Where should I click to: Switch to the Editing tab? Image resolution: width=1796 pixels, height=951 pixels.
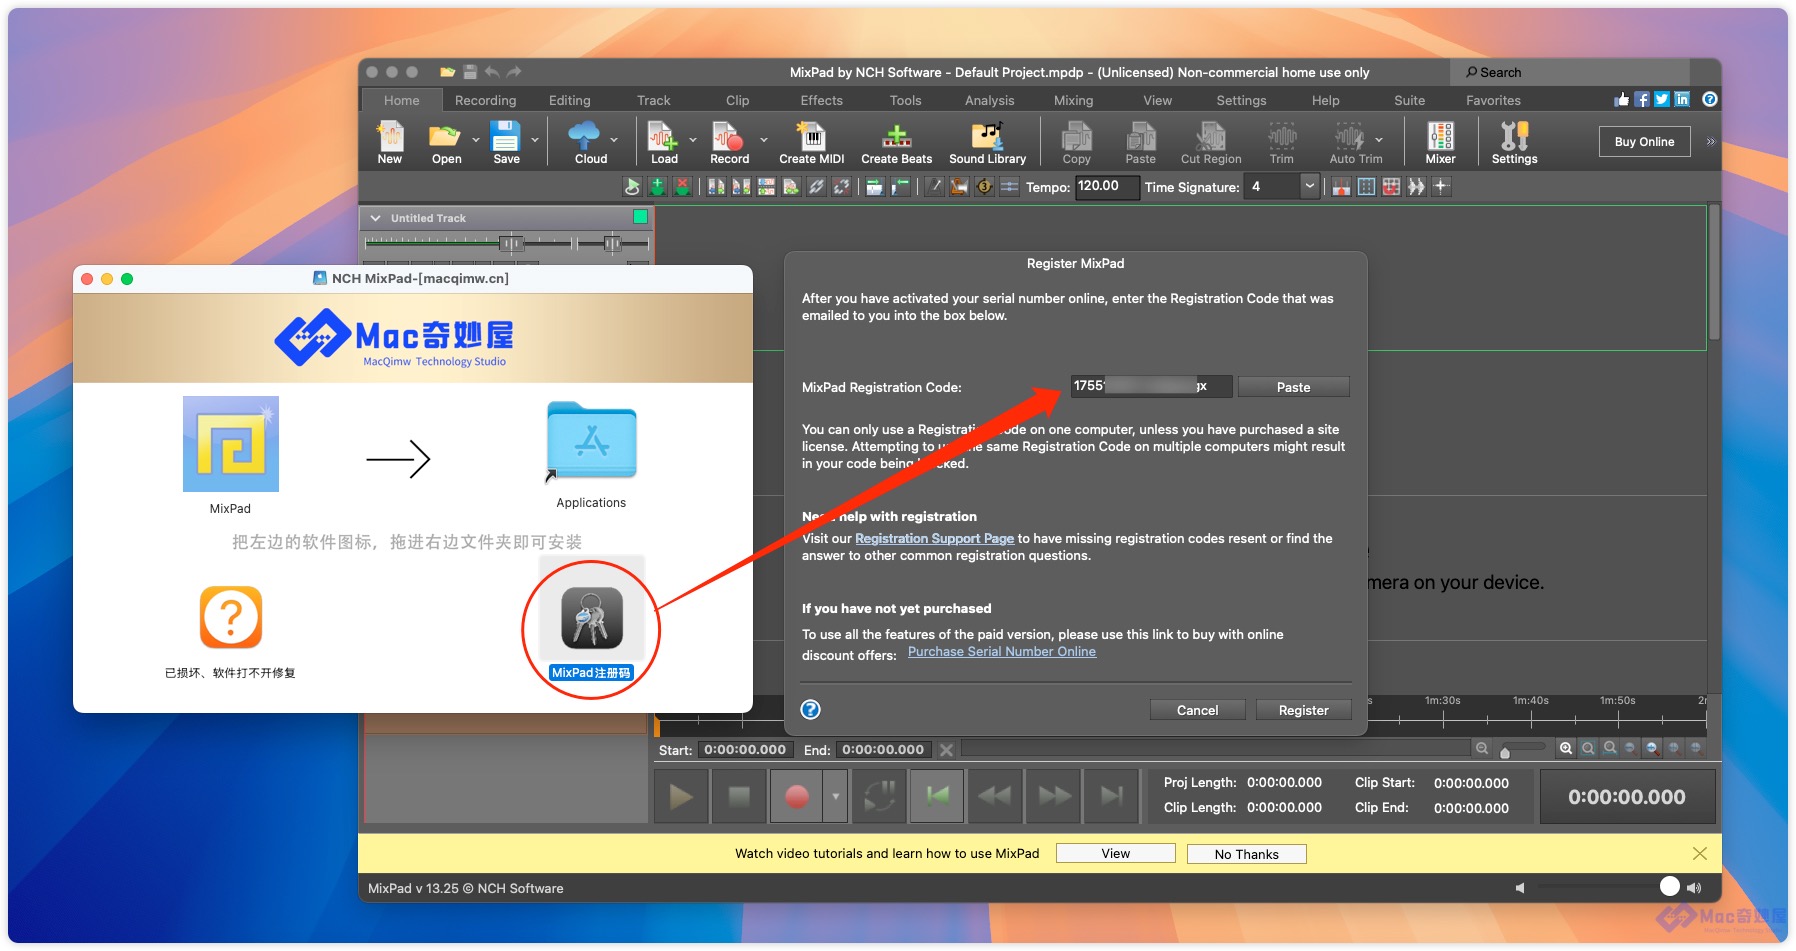click(569, 100)
